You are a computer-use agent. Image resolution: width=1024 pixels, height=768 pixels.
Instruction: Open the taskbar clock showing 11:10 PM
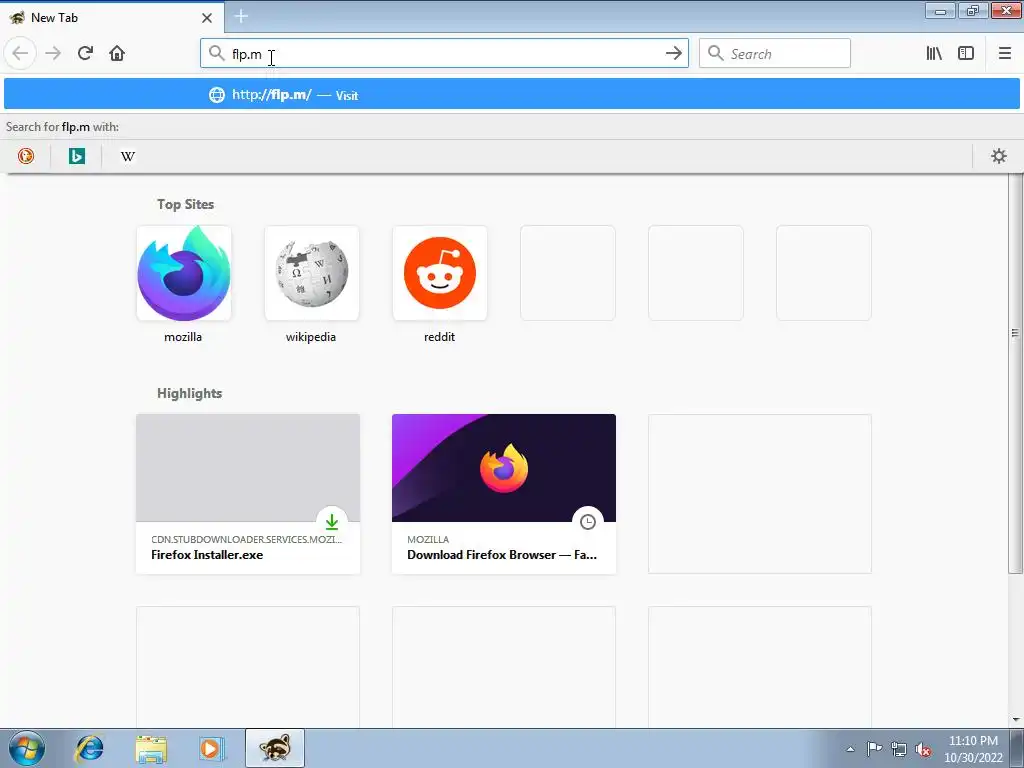click(973, 749)
